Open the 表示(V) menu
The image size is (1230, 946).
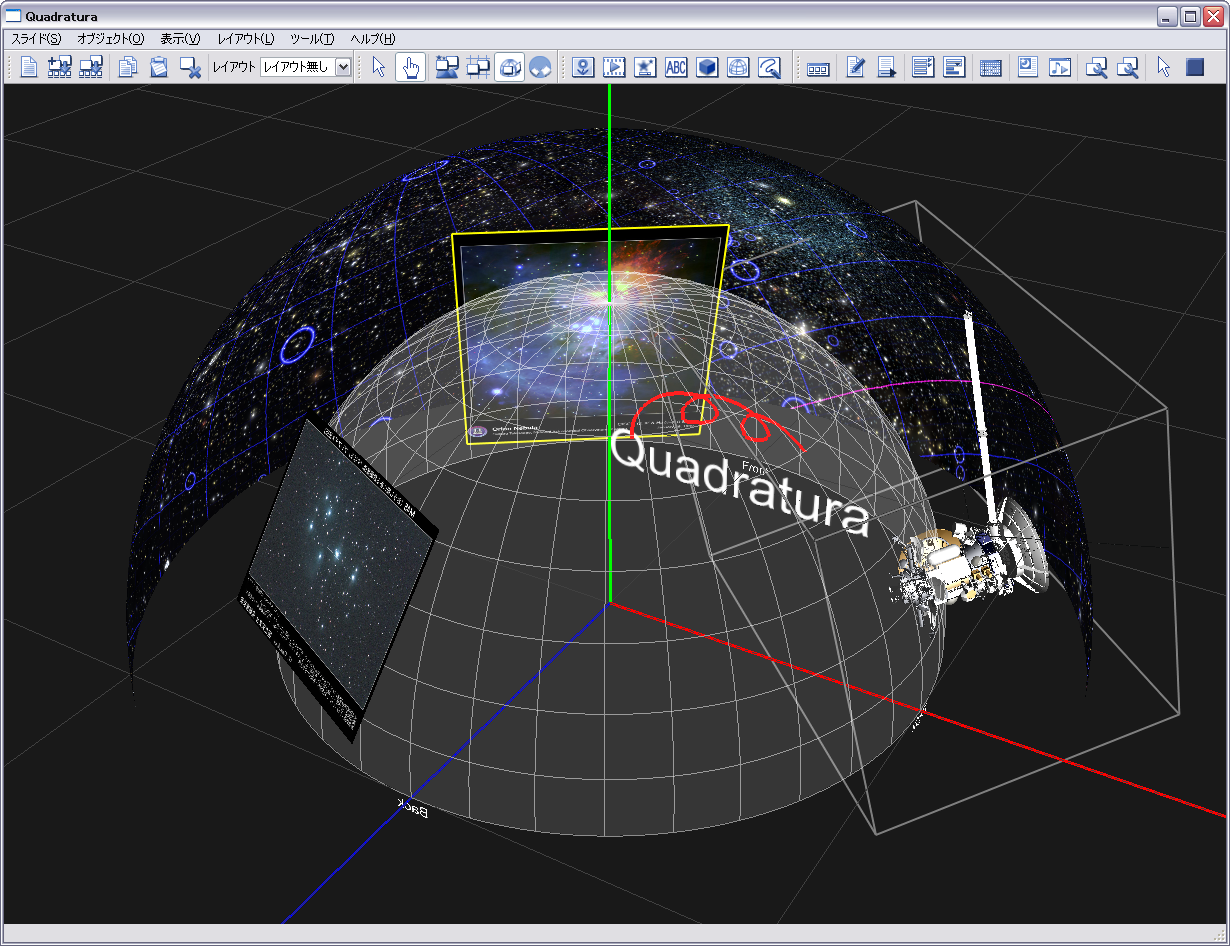pos(181,39)
